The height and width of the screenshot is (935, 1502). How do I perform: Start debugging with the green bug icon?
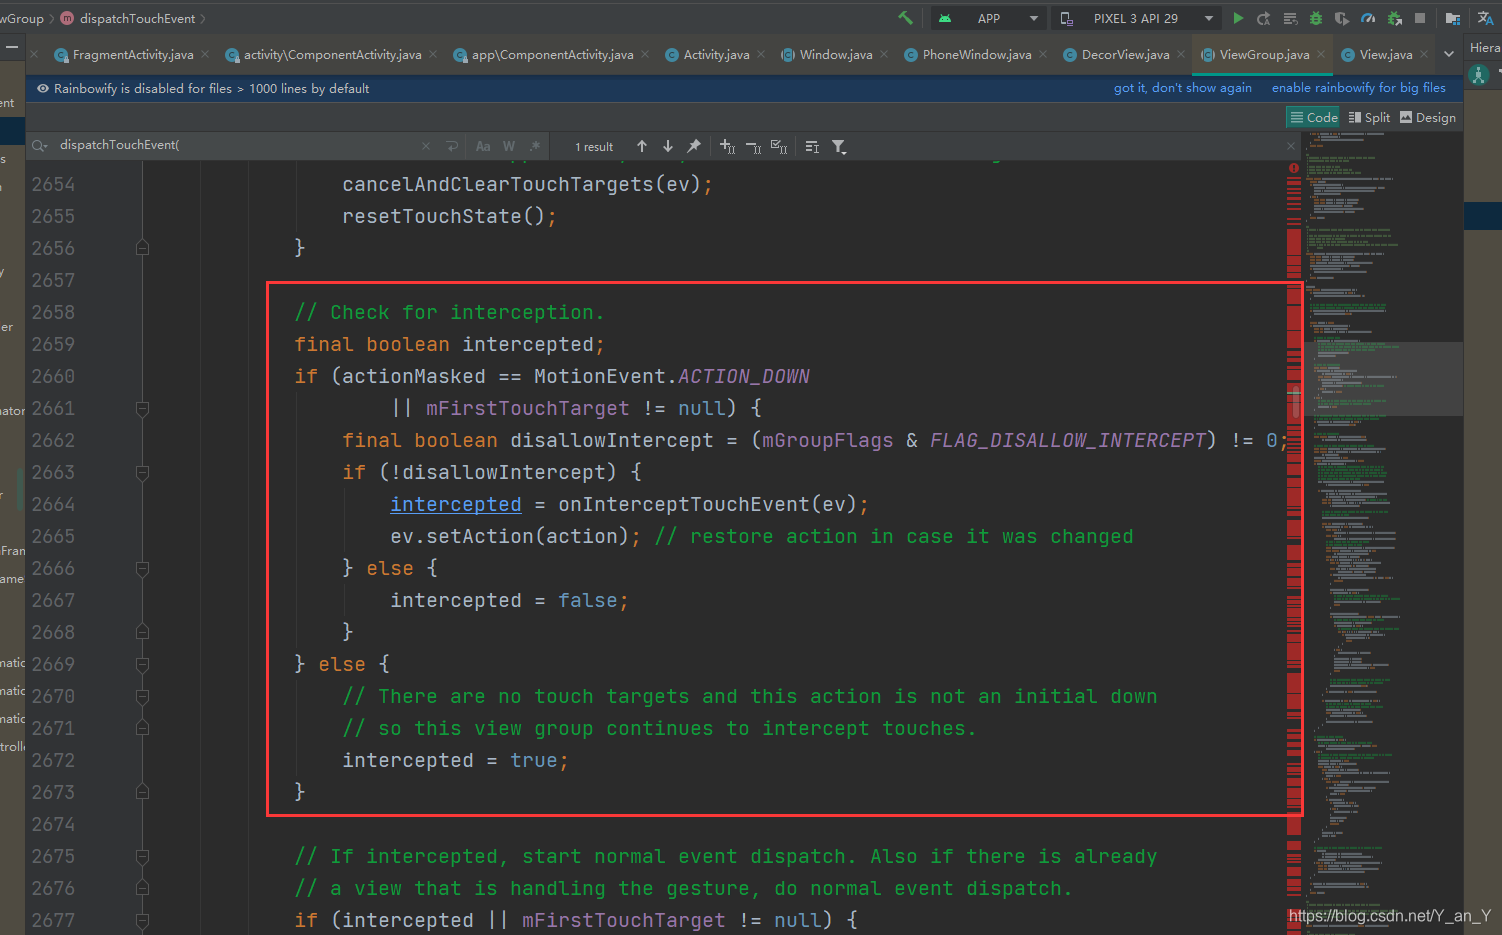[1316, 18]
